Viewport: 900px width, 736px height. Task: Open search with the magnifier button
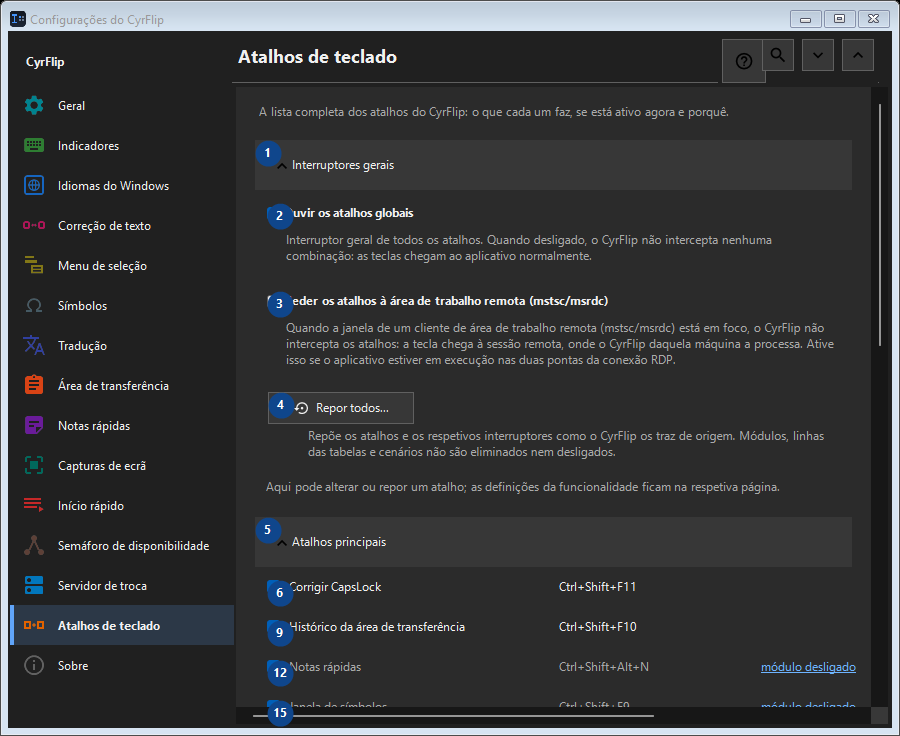(778, 55)
